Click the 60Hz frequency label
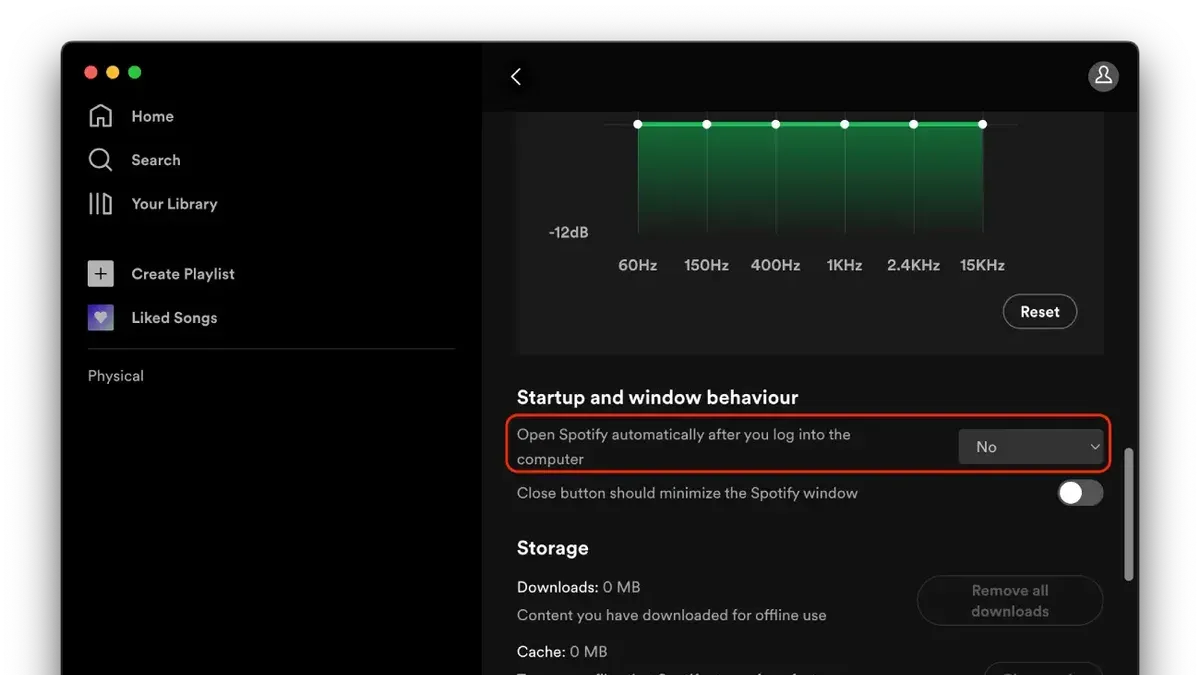The width and height of the screenshot is (1200, 675). point(638,265)
